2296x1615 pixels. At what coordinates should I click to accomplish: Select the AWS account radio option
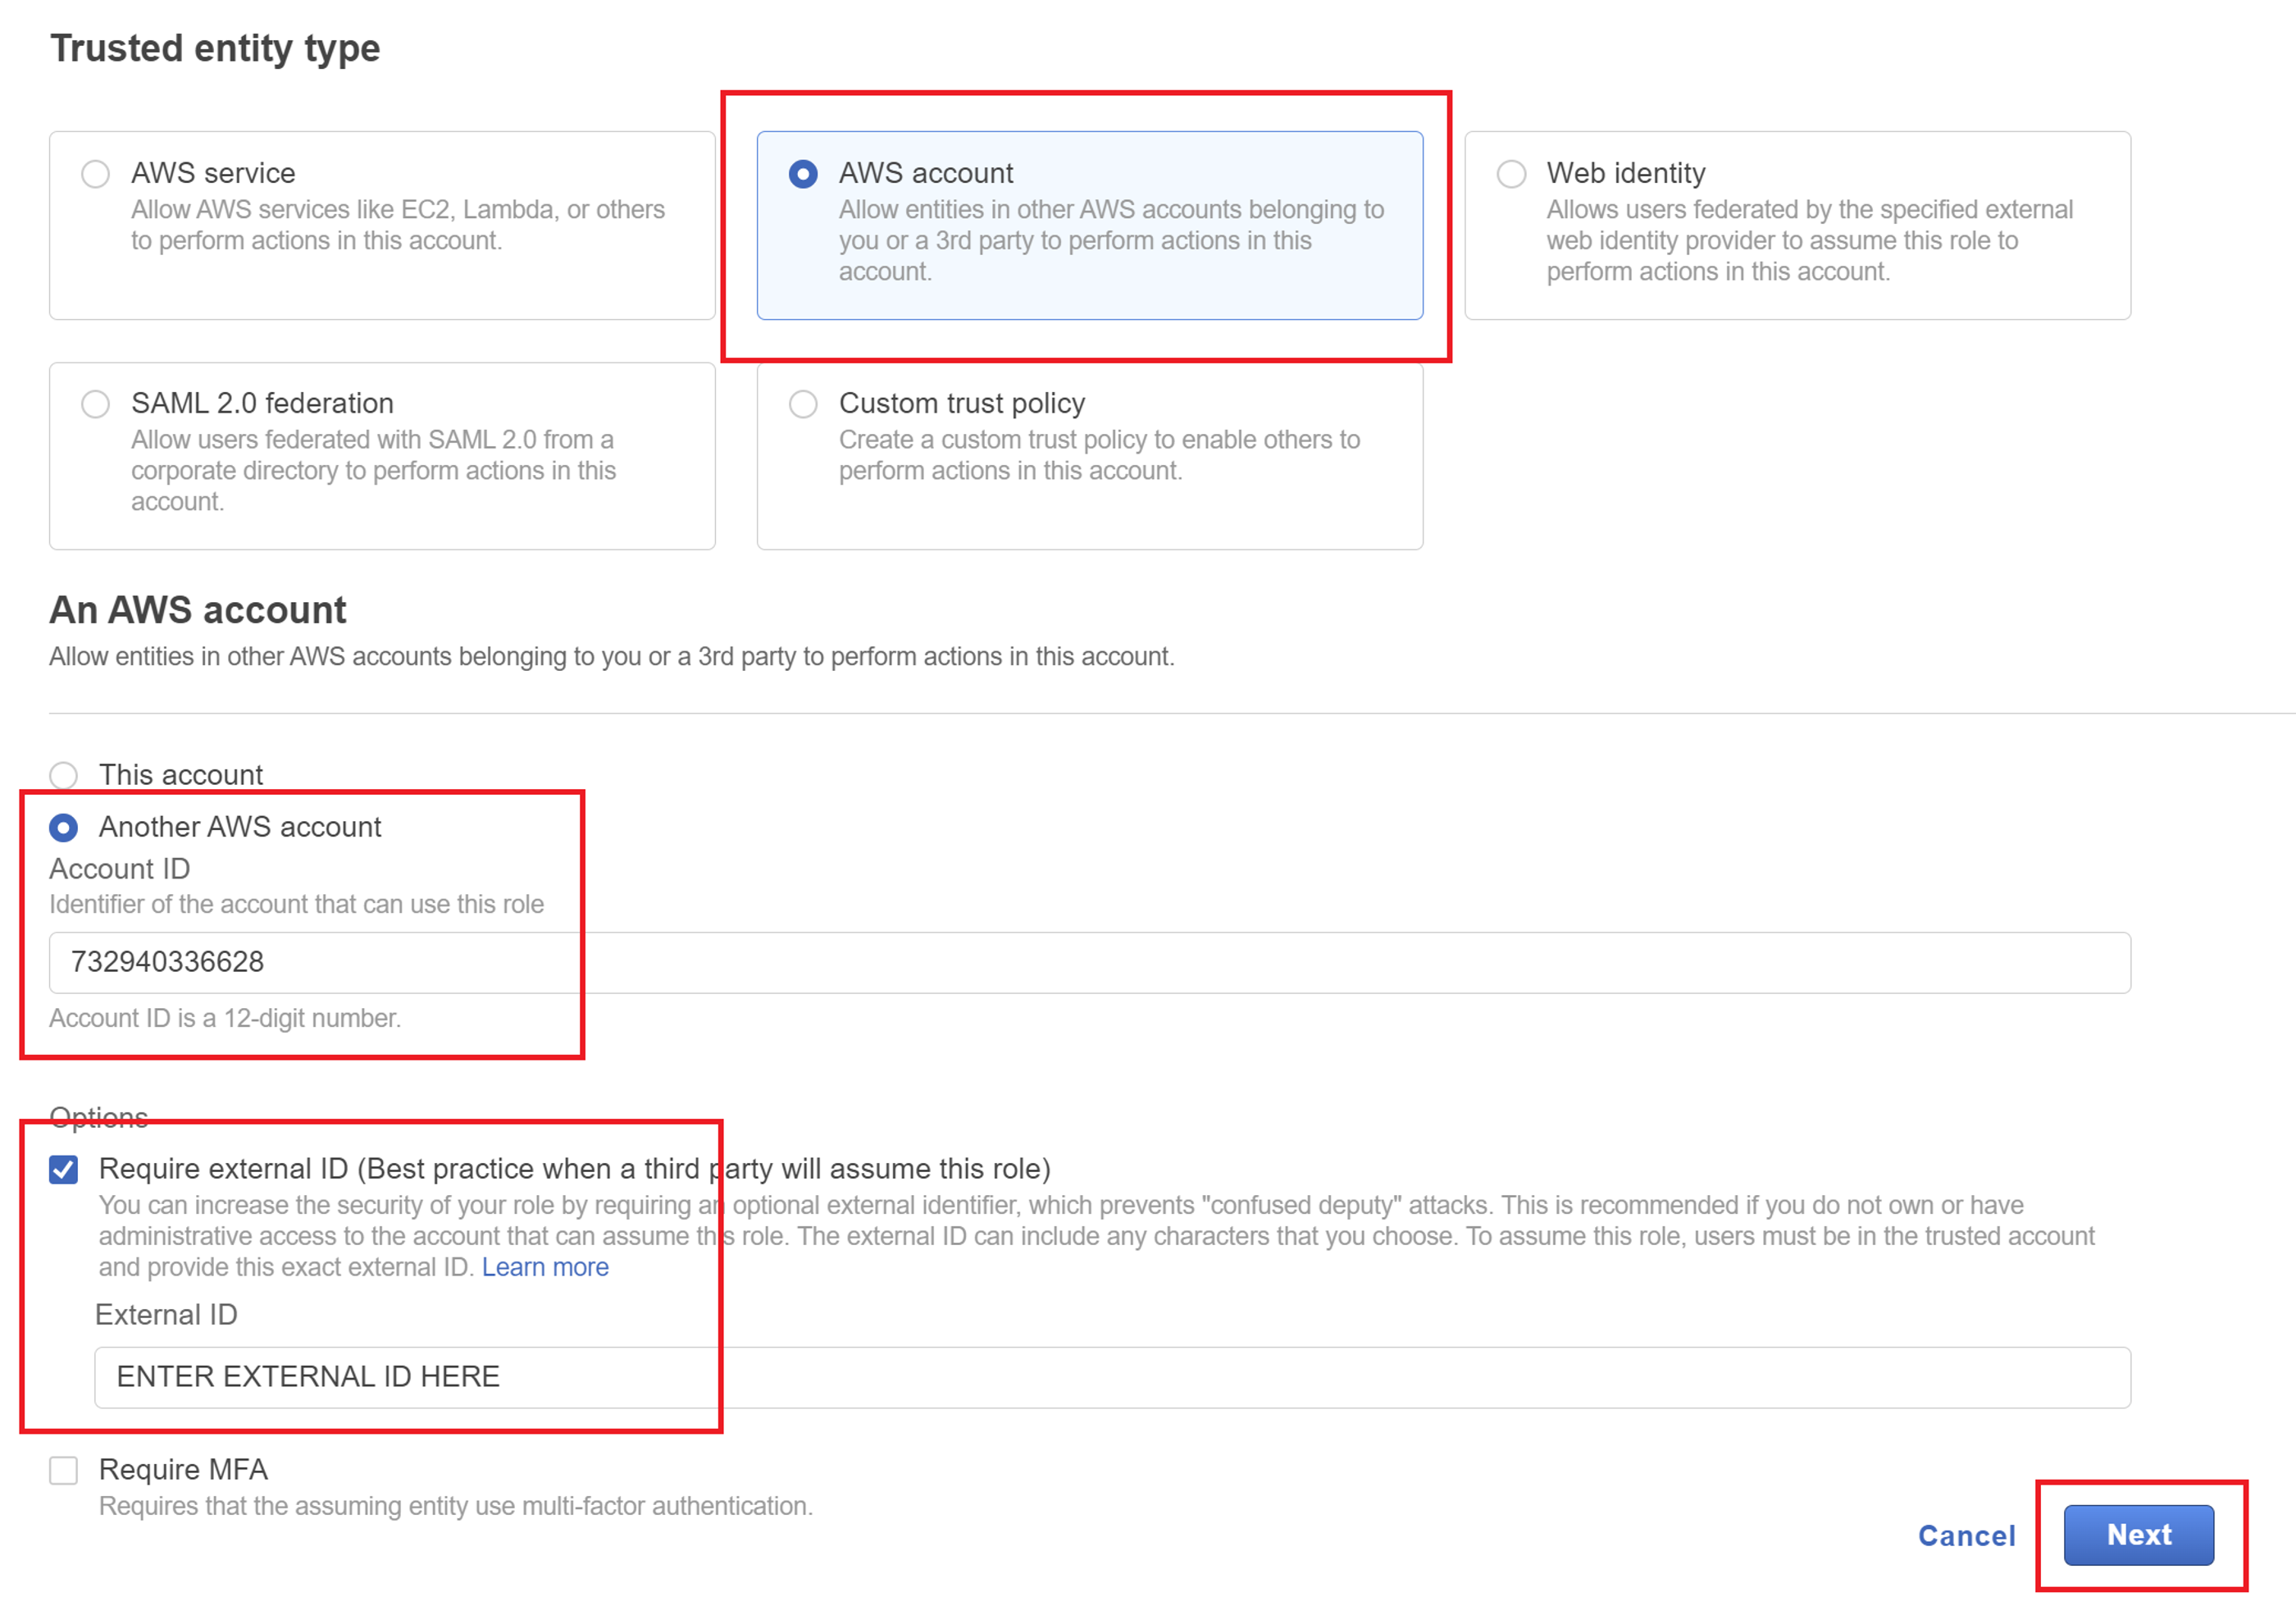pyautogui.click(x=803, y=174)
